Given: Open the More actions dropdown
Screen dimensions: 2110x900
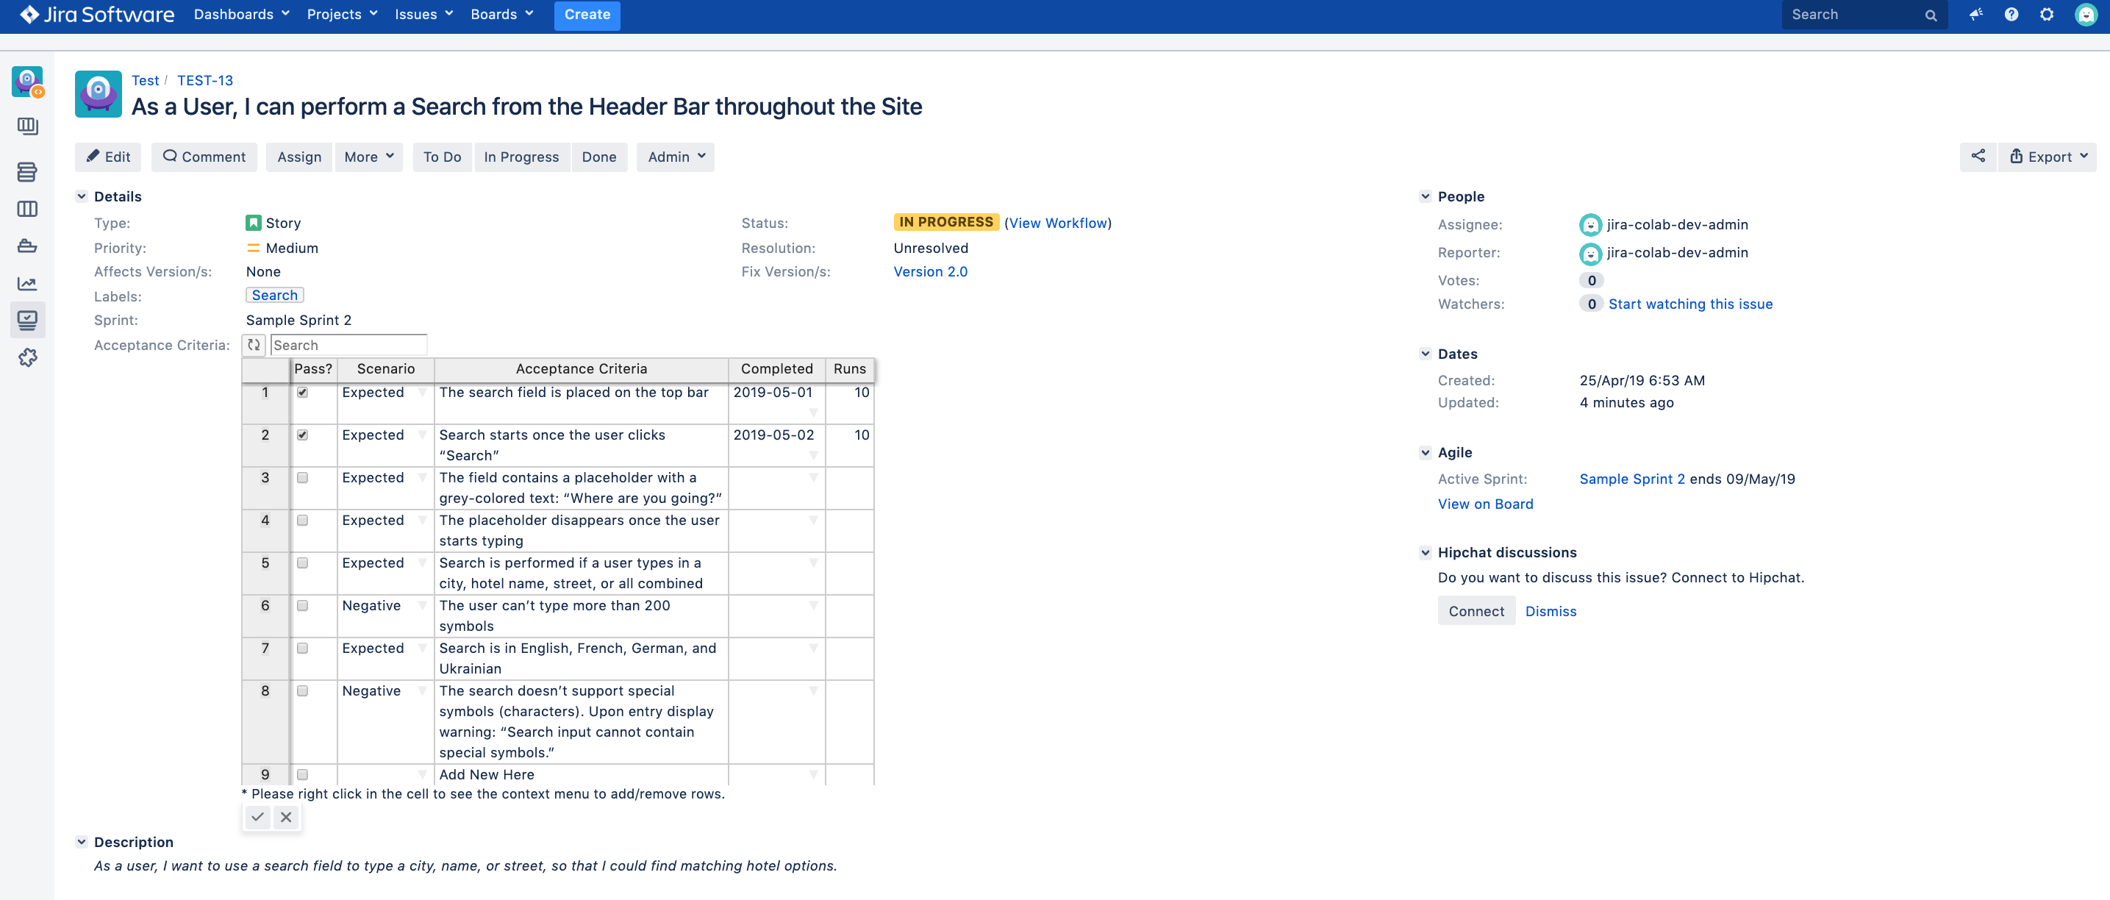Looking at the screenshot, I should [369, 157].
